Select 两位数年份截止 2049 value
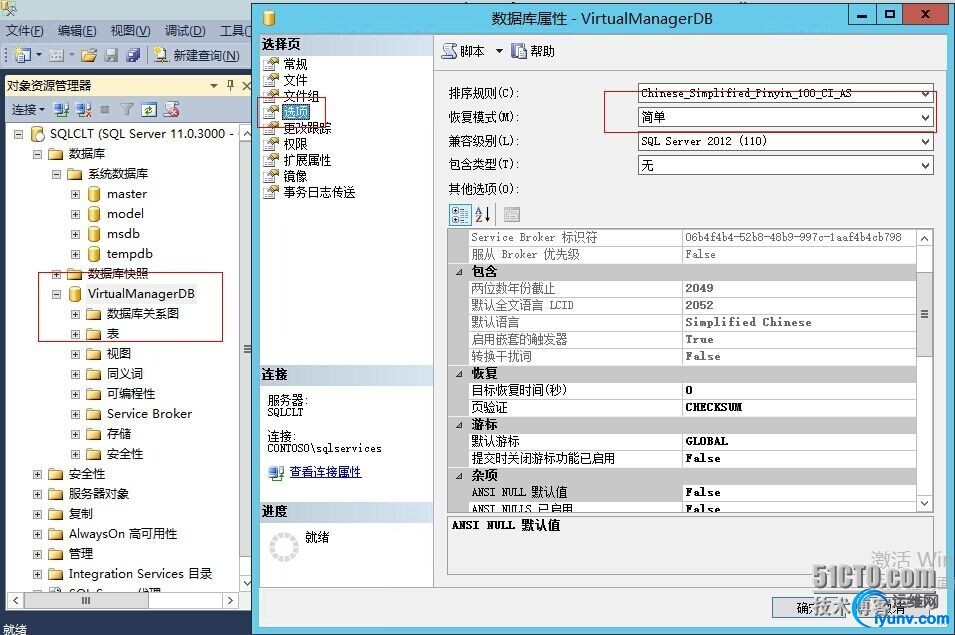This screenshot has width=955, height=635. 799,288
